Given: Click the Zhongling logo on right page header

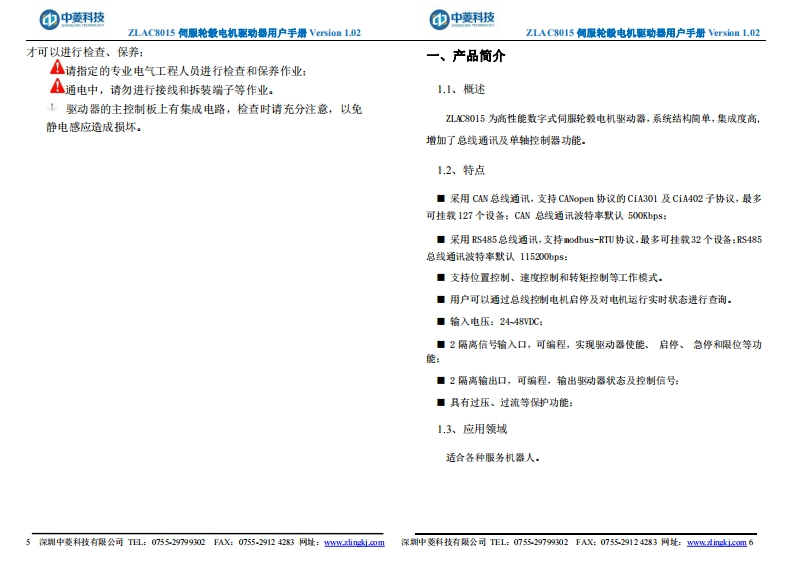Looking at the screenshot, I should 462,19.
